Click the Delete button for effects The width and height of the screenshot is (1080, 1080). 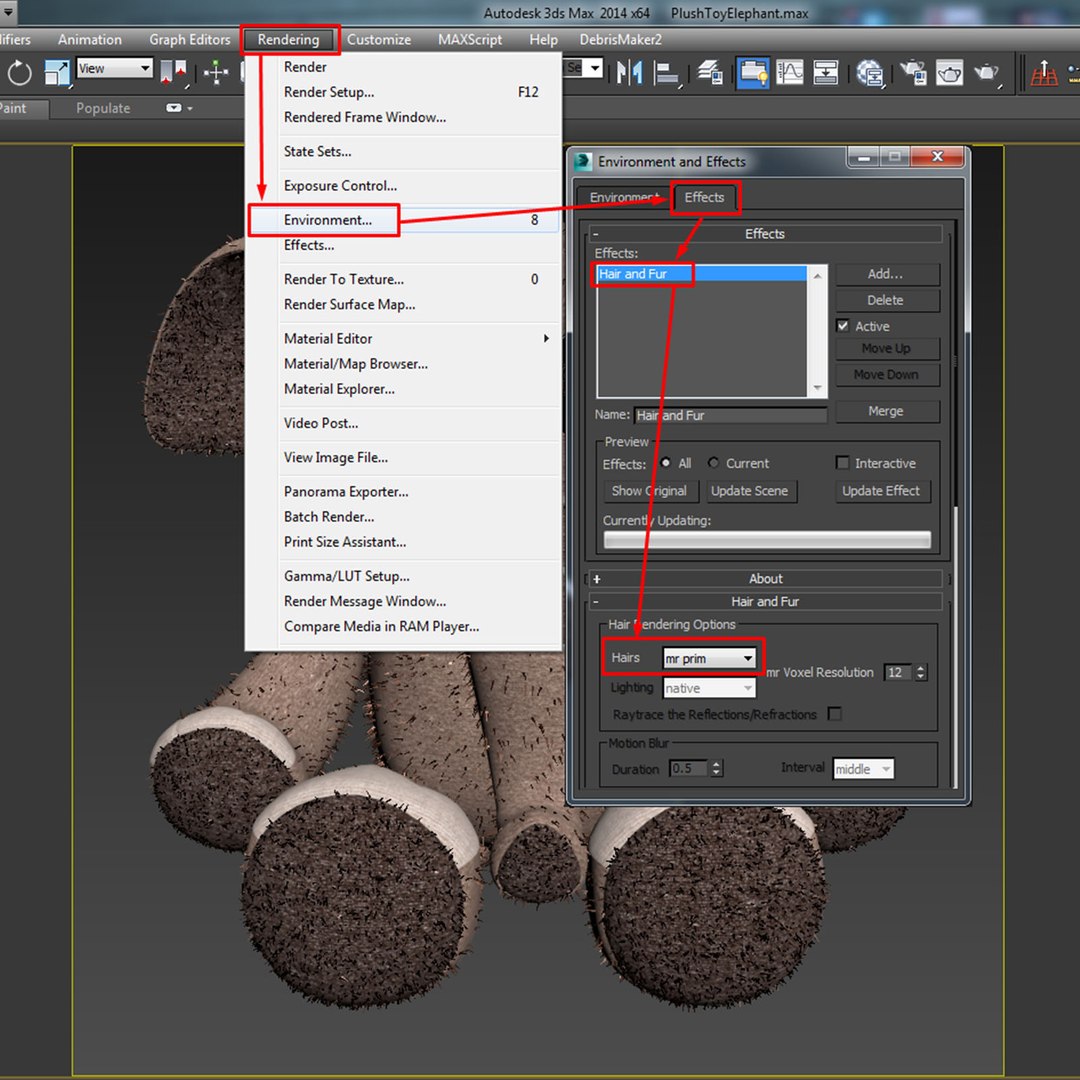tap(887, 300)
